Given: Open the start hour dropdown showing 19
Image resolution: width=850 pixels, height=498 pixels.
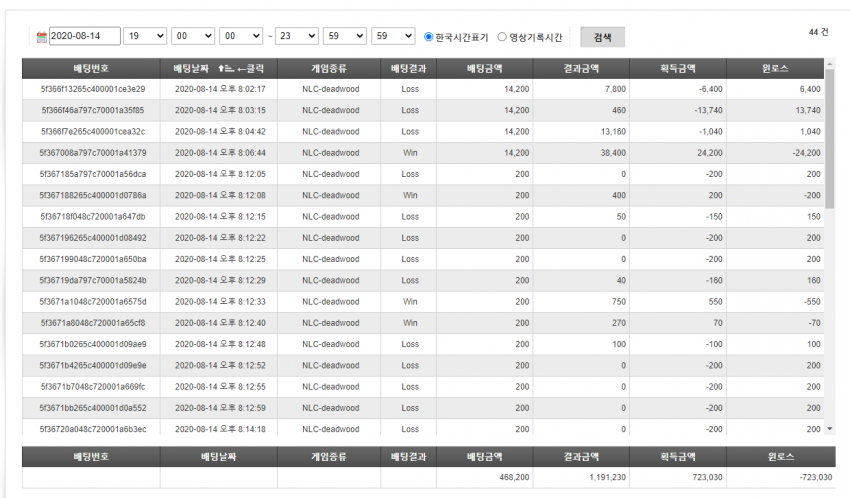Looking at the screenshot, I should [x=145, y=36].
